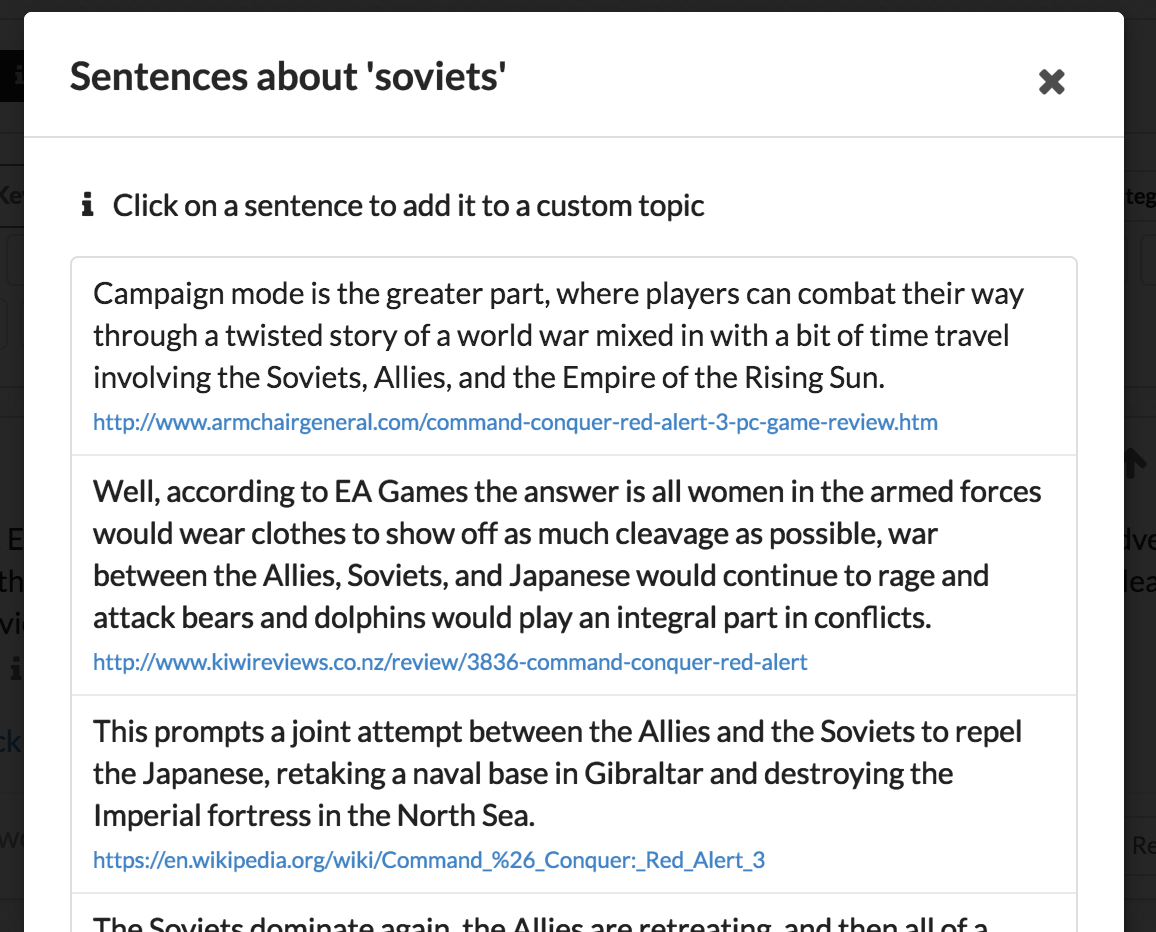
Task: Click the dimmed "dve" text behind the dialog's right edge
Action: 1140,540
